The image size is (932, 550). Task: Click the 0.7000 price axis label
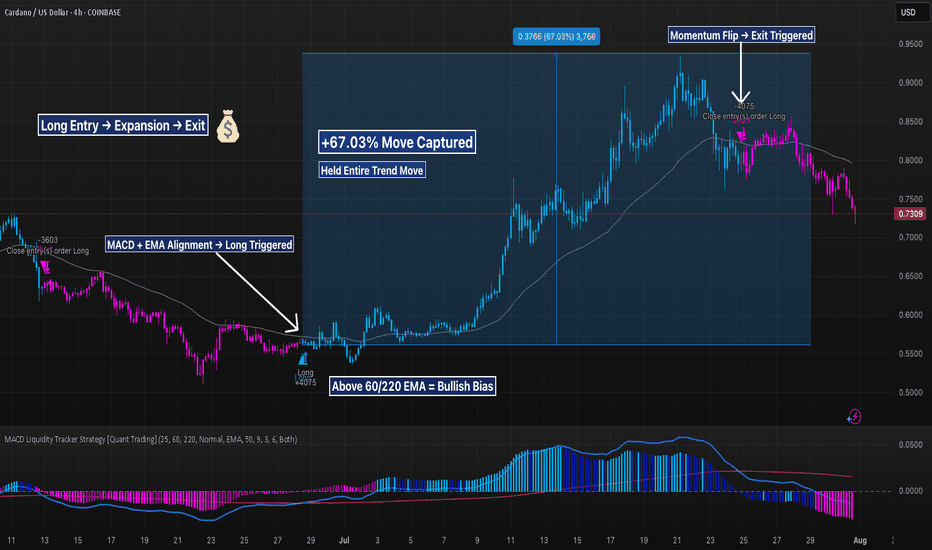click(x=911, y=237)
